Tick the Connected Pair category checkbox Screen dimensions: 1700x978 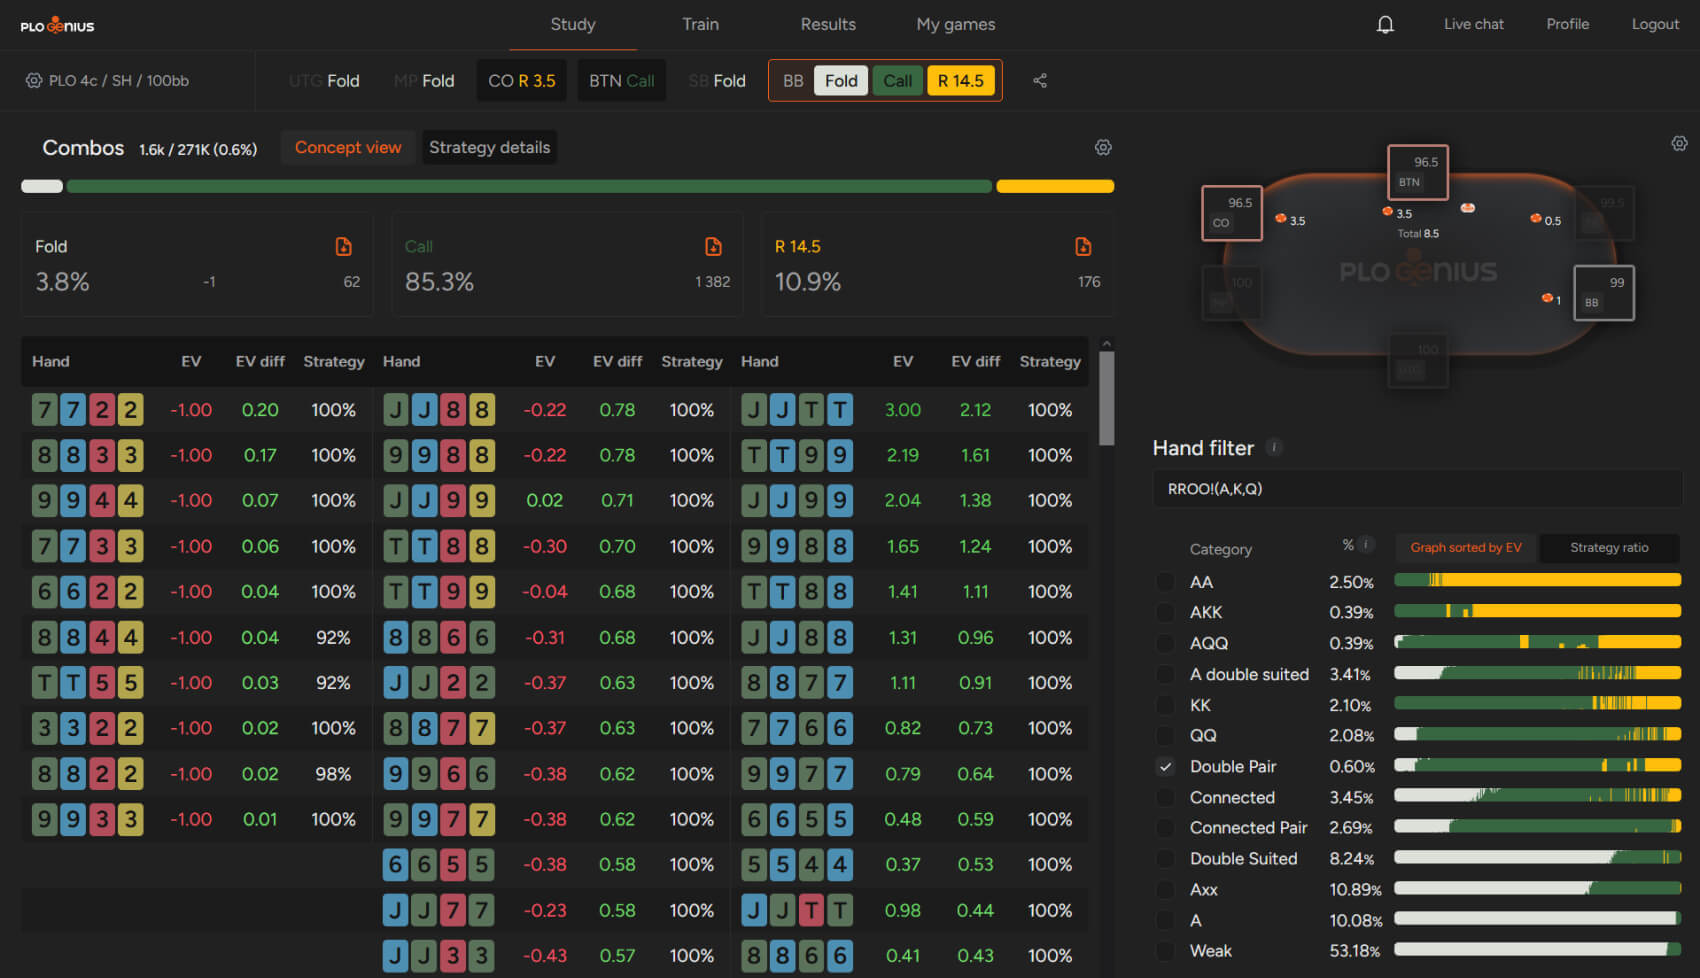pyautogui.click(x=1165, y=828)
